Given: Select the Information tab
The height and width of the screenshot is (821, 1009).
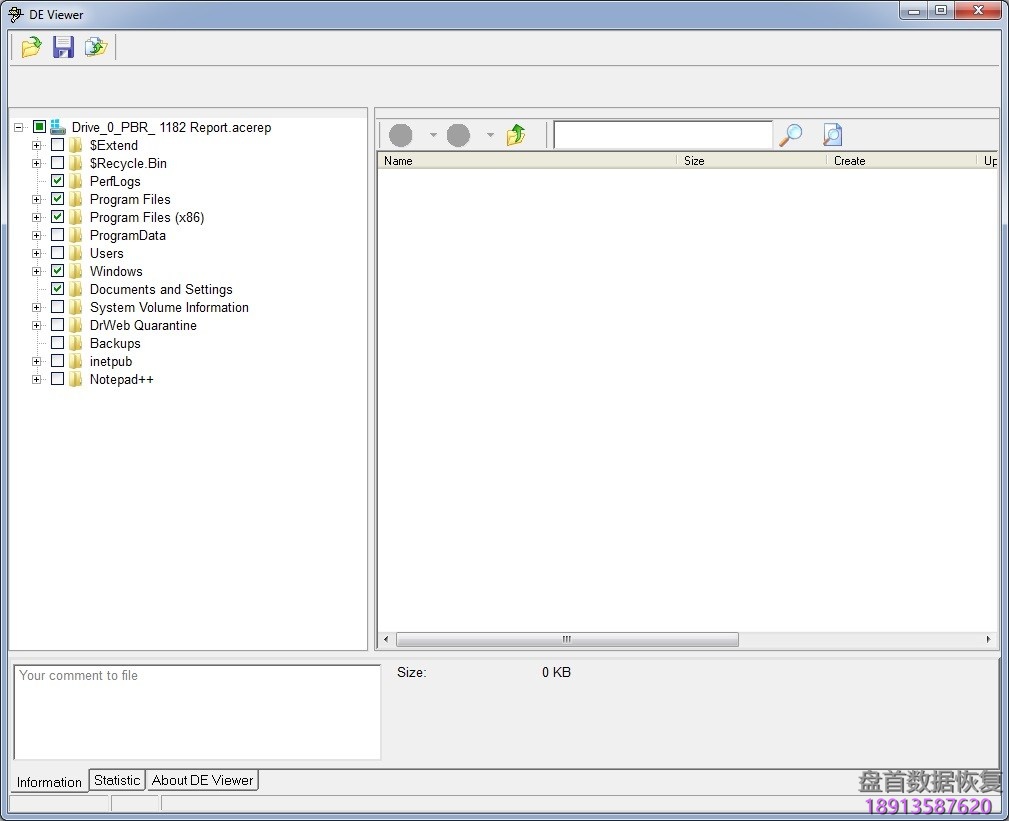Looking at the screenshot, I should (x=48, y=782).
